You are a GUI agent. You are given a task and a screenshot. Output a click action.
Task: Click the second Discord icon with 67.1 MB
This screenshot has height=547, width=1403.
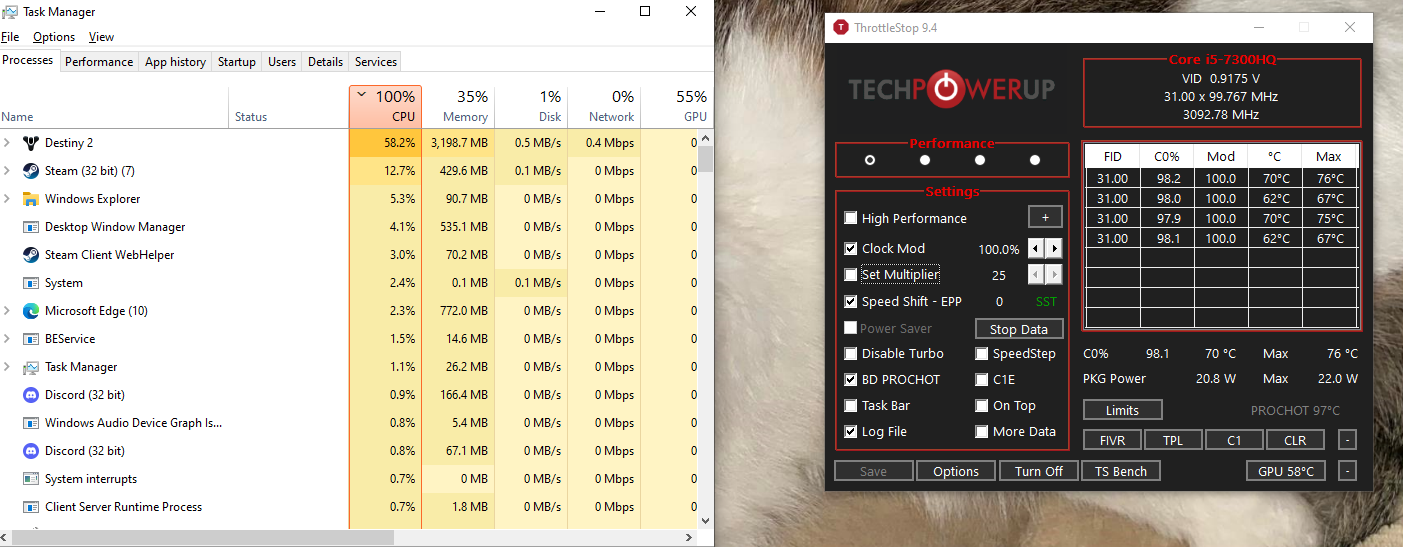(30, 451)
